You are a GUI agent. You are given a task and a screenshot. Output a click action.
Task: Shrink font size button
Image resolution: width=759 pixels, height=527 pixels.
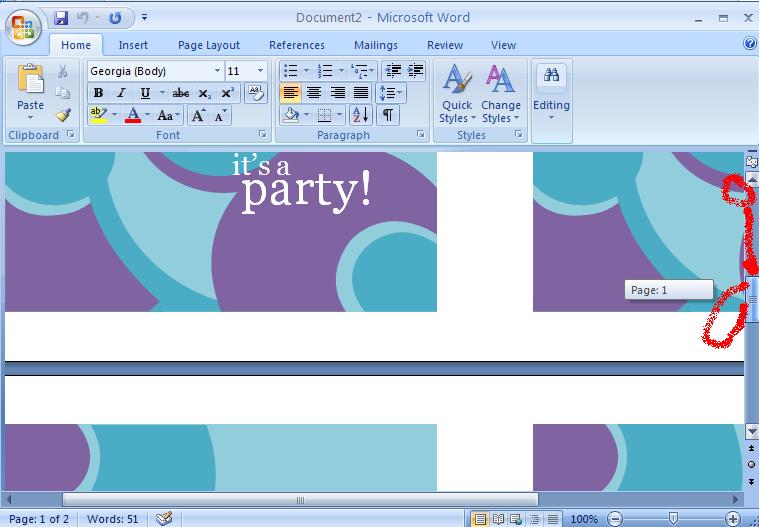coord(221,115)
